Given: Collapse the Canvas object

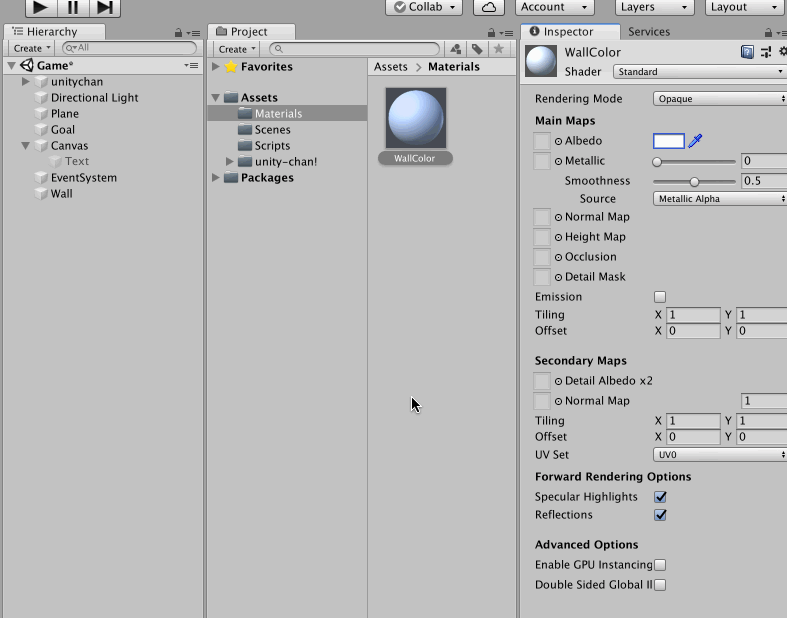Looking at the screenshot, I should (26, 146).
